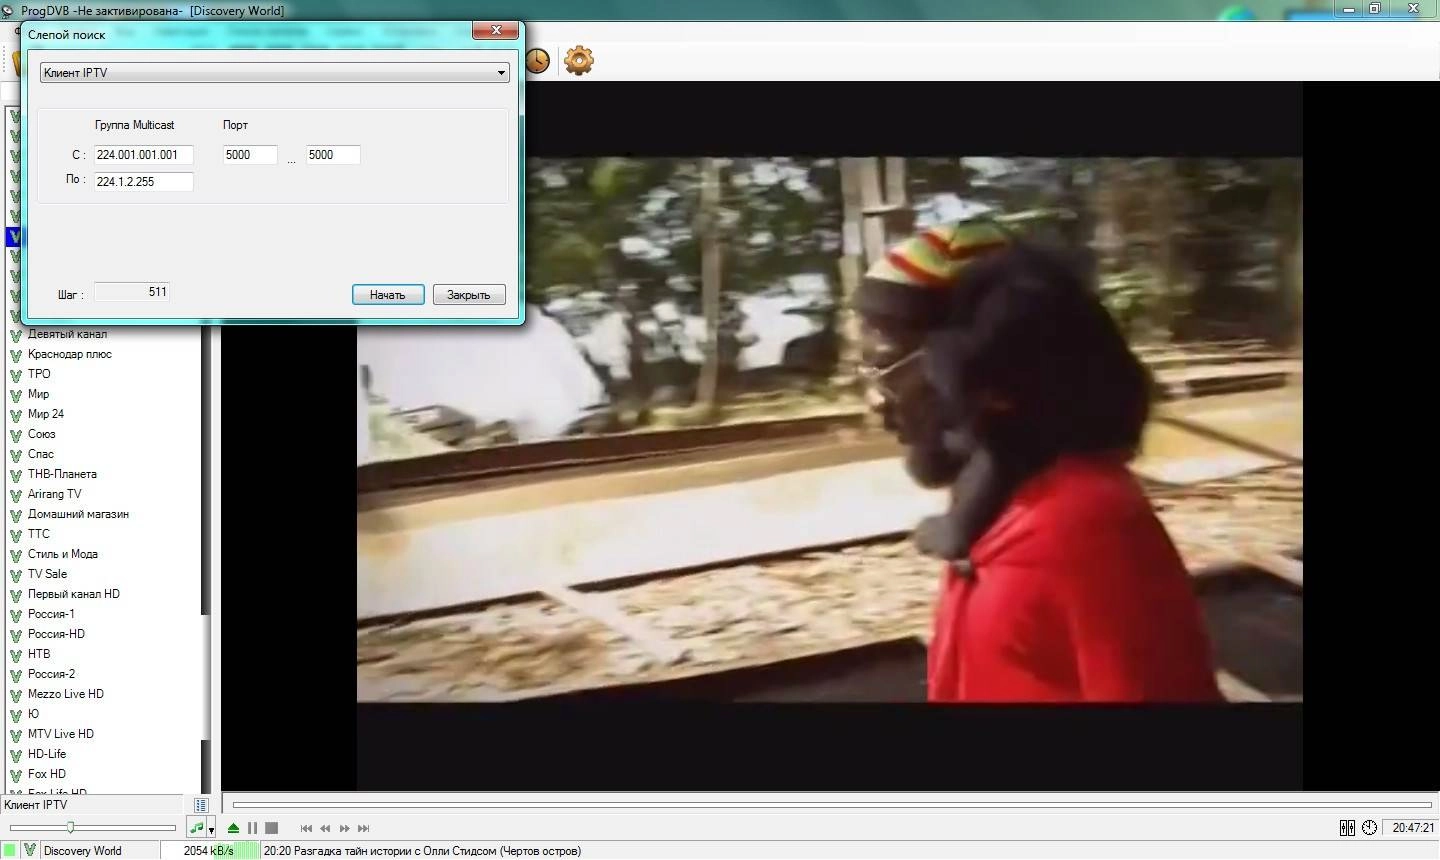Stop playback with the square button

pos(271,828)
